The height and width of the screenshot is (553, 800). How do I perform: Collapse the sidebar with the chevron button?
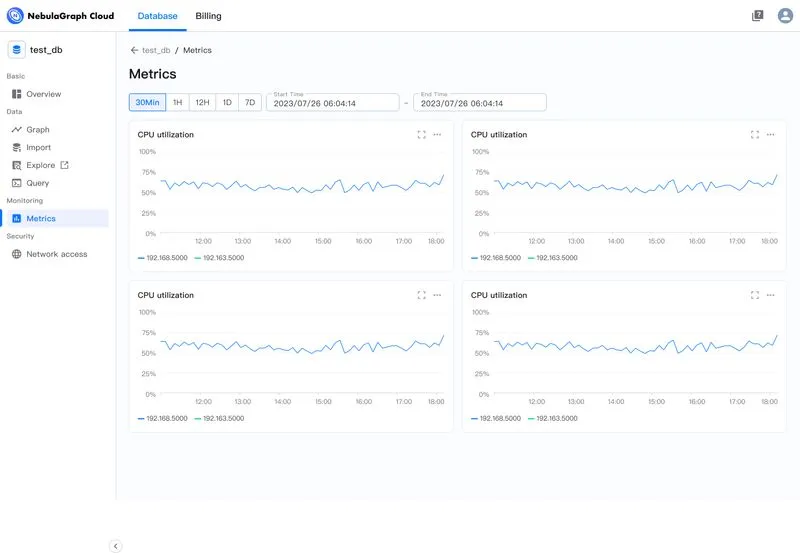116,546
